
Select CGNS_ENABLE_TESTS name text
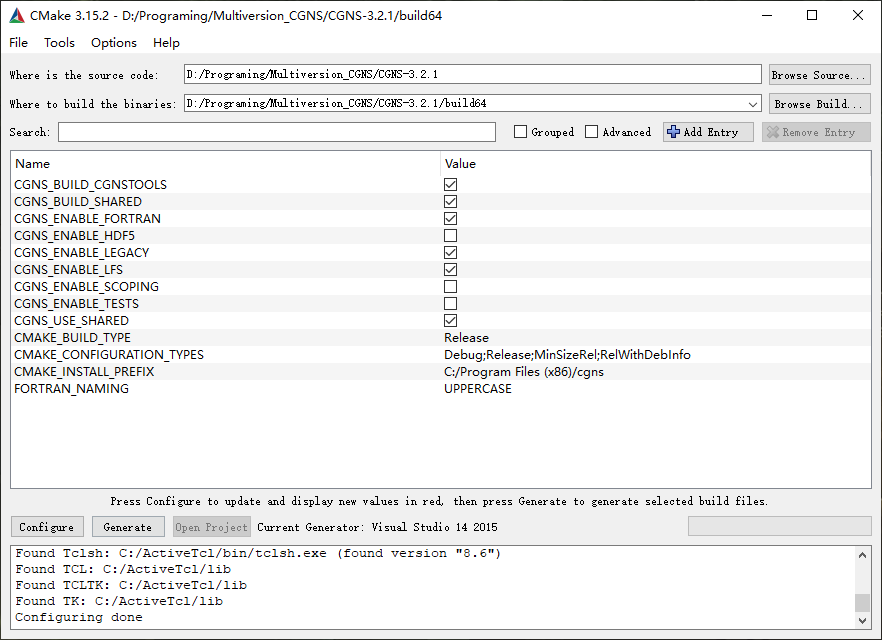[76, 303]
